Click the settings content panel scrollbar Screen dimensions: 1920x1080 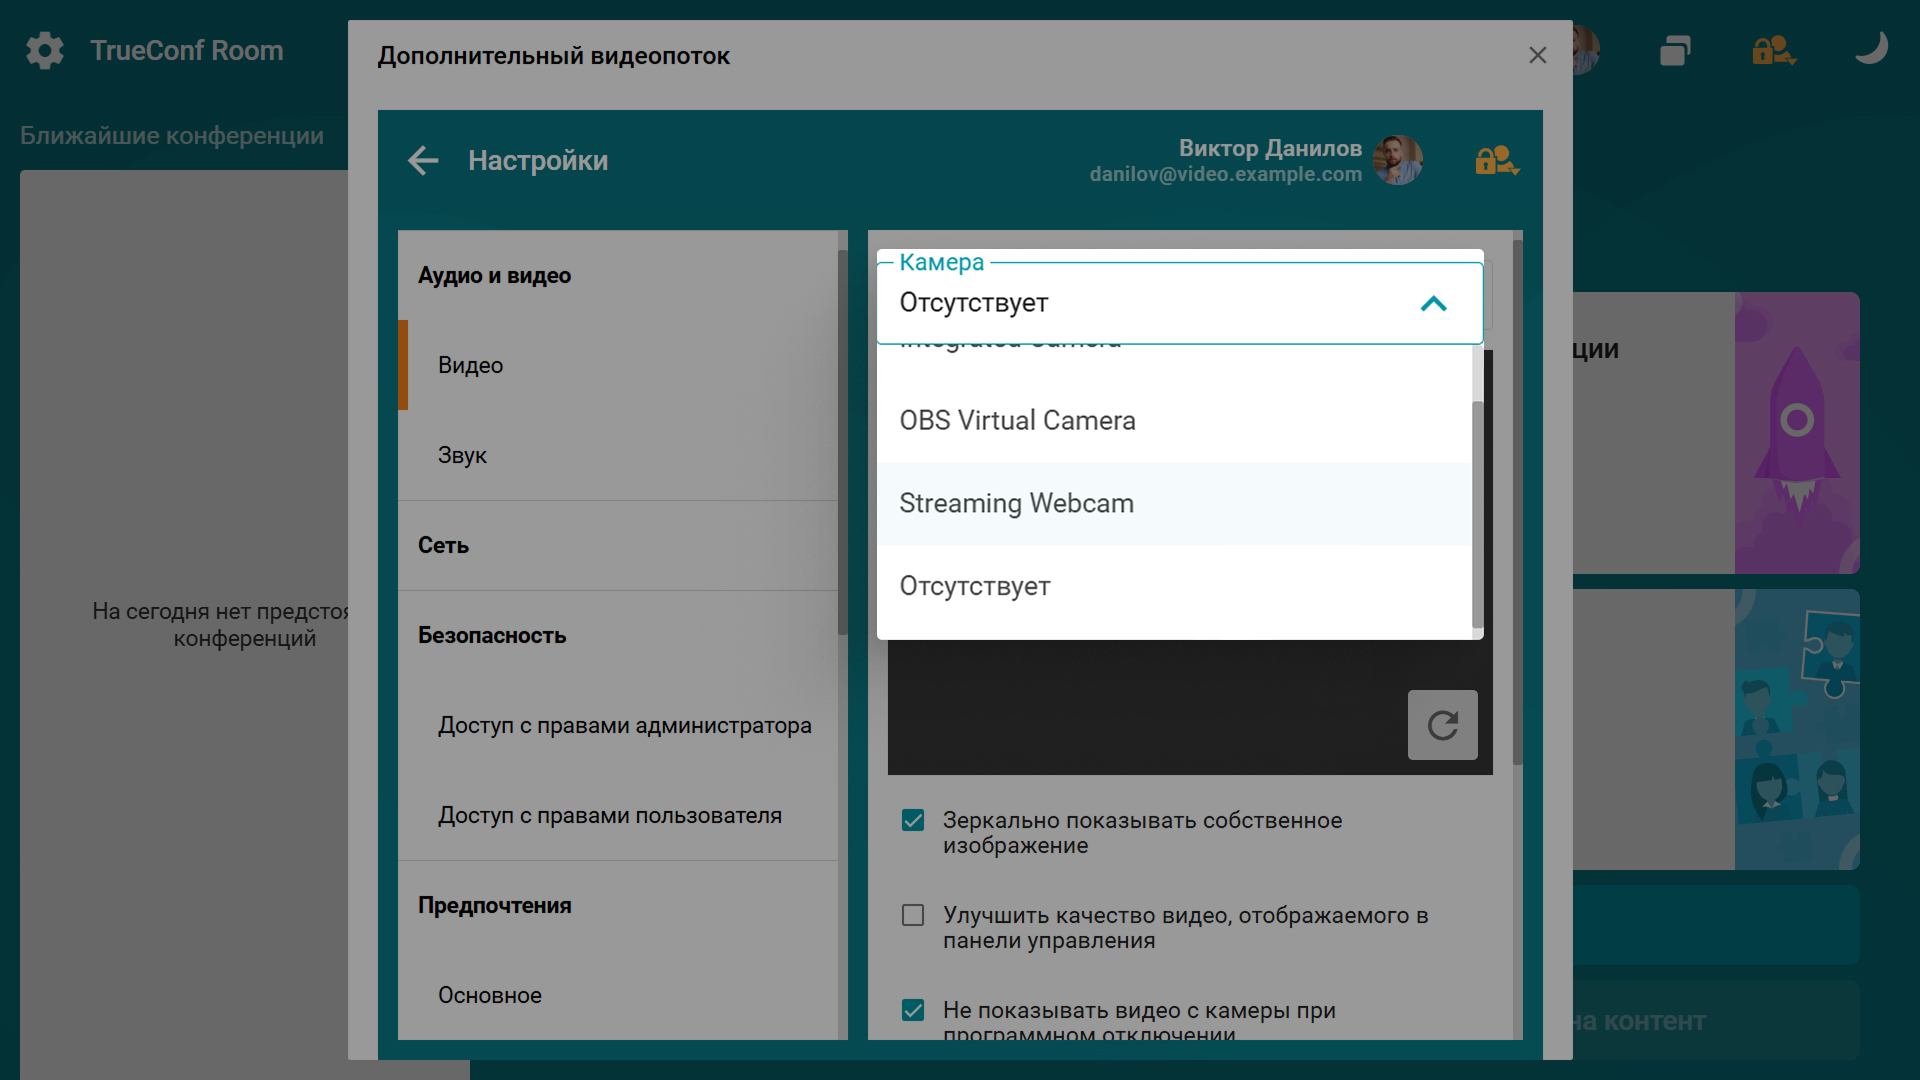tap(1517, 502)
